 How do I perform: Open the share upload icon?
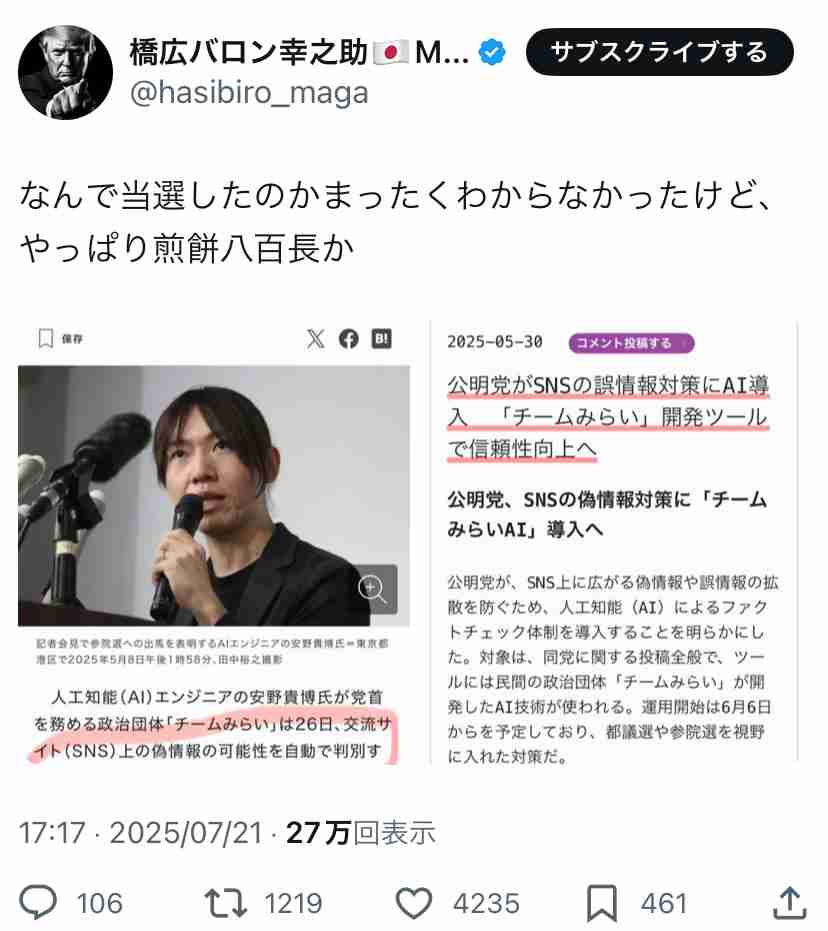789,902
